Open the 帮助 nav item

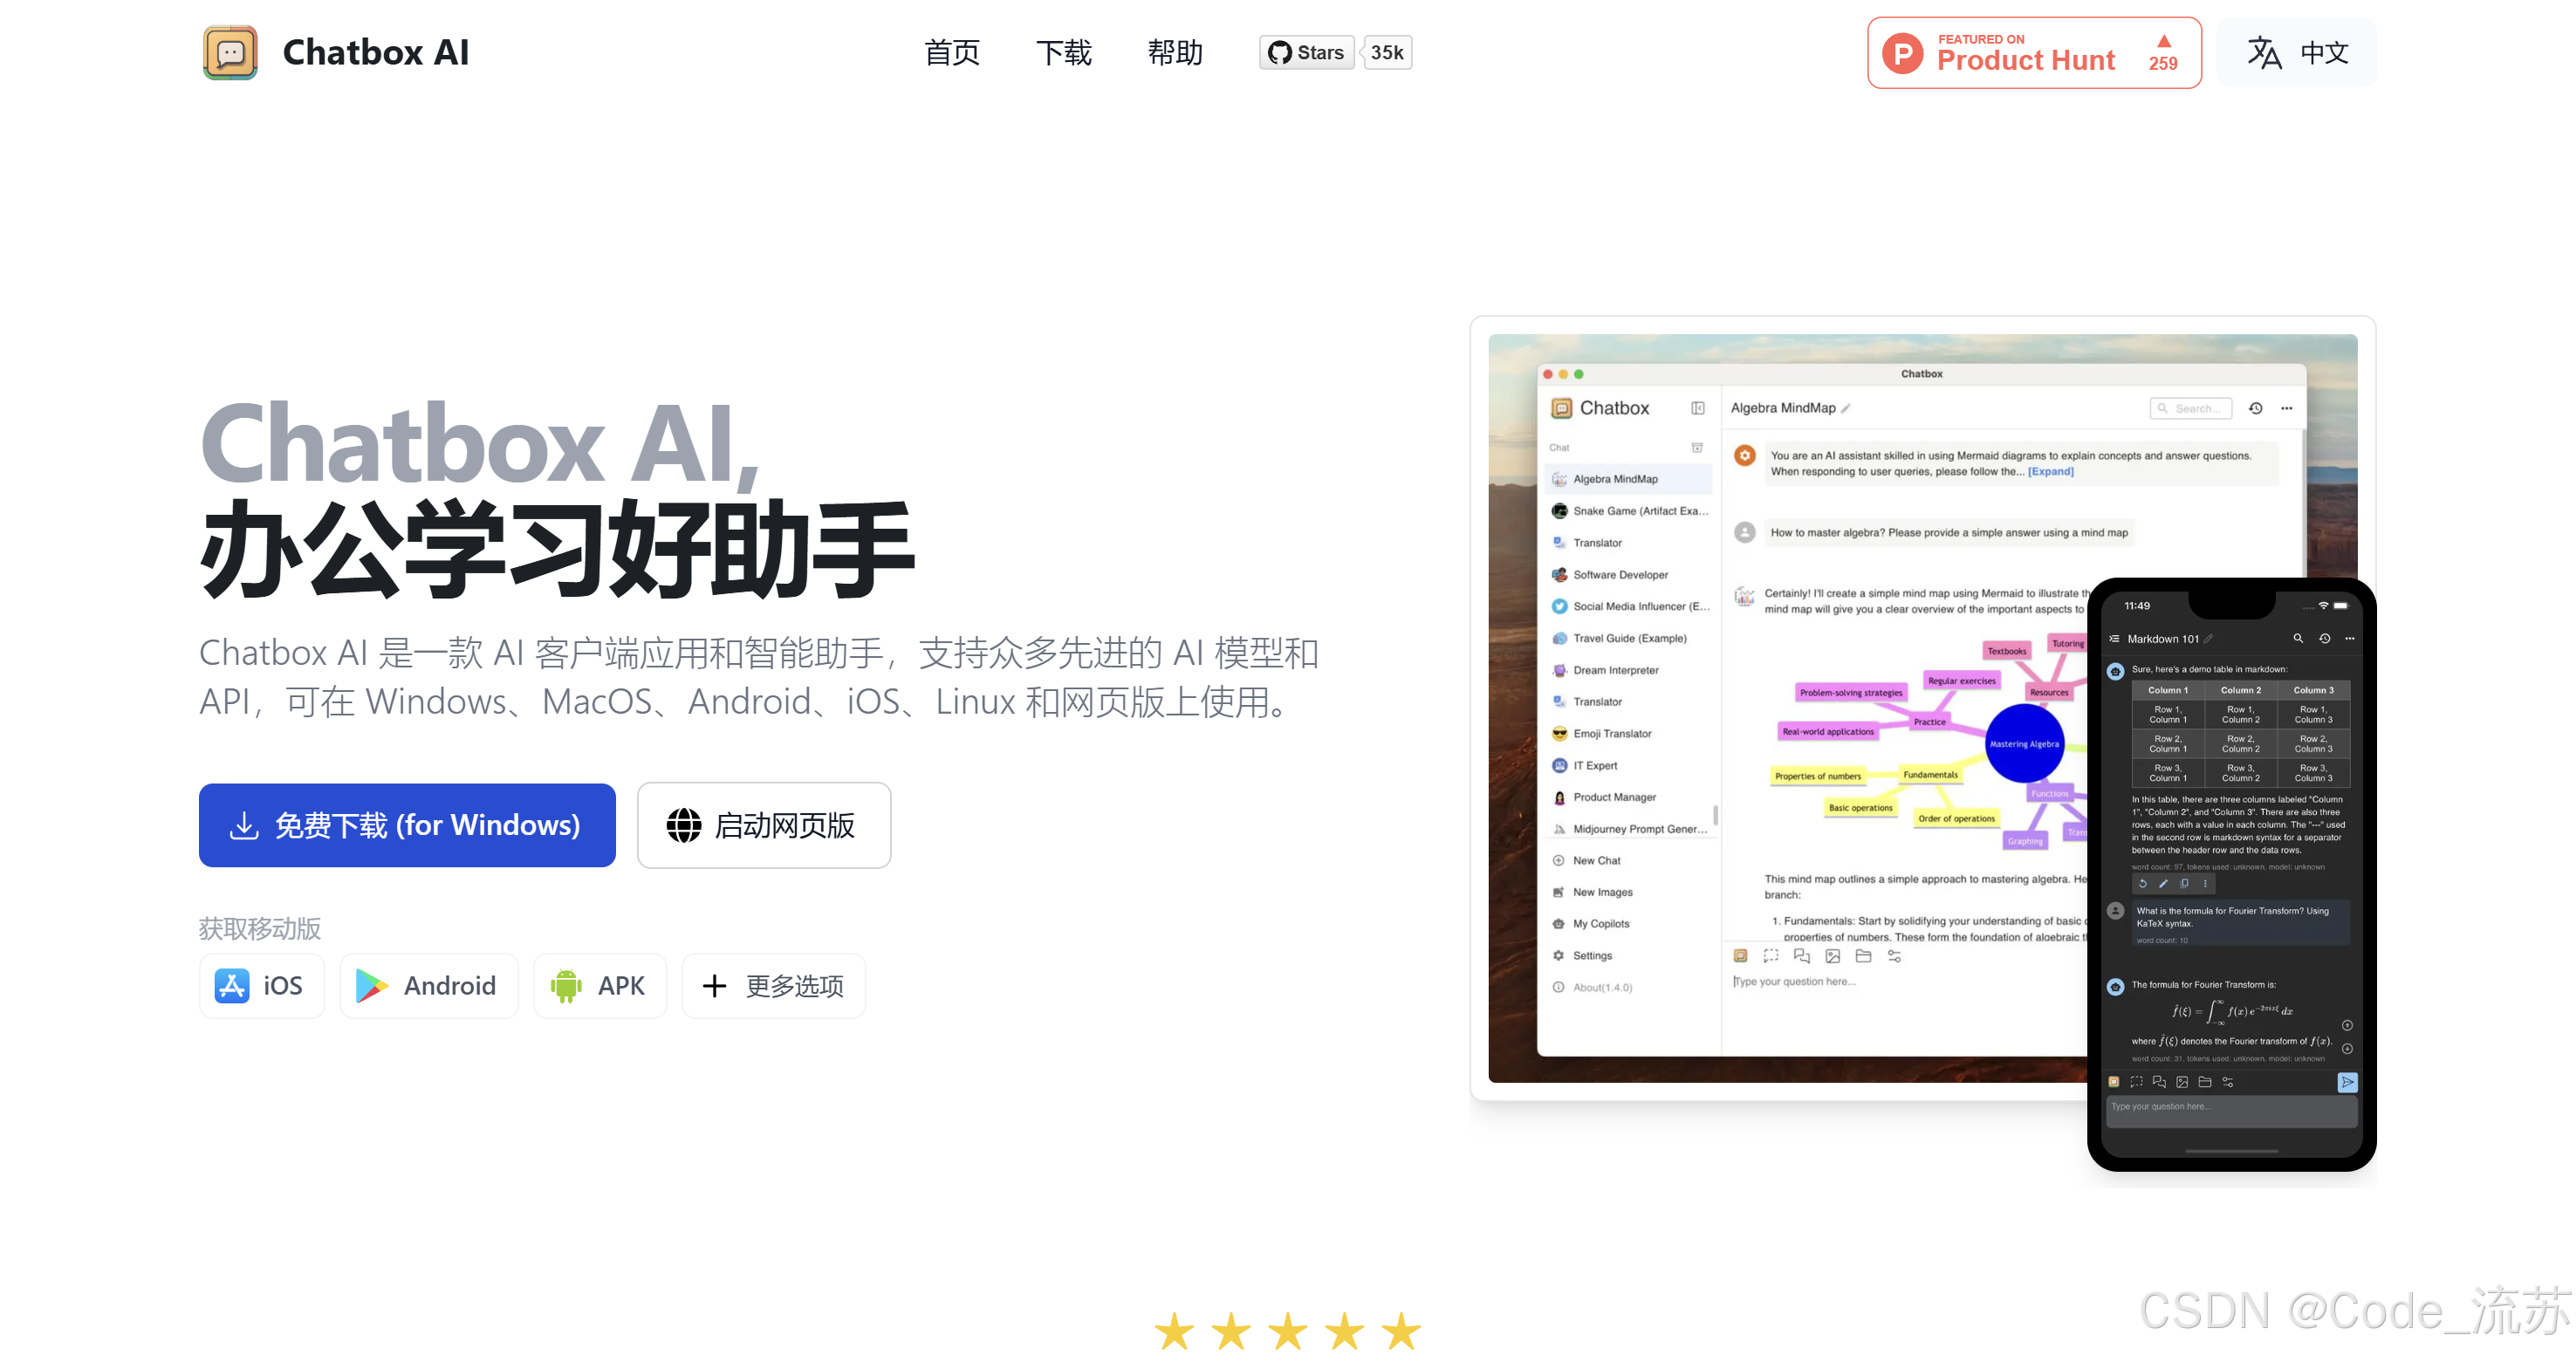click(1175, 52)
